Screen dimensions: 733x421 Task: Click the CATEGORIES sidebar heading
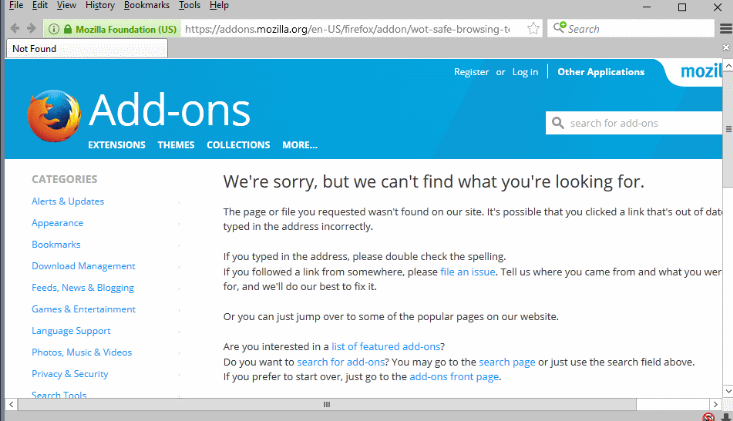(65, 179)
